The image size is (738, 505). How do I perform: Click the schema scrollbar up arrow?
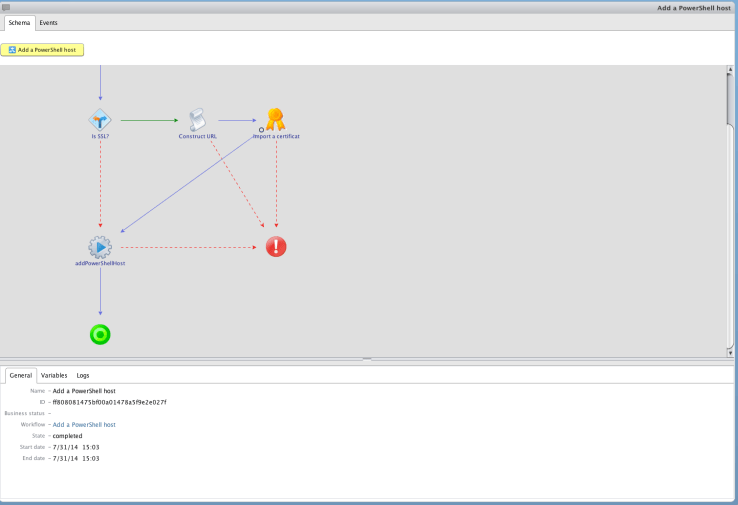(730, 70)
